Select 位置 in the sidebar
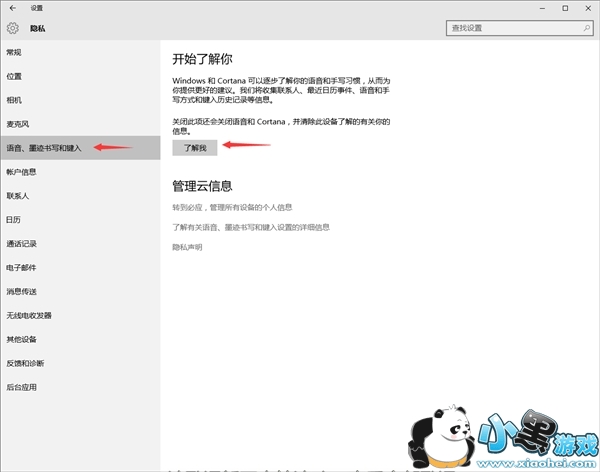Image resolution: width=600 pixels, height=472 pixels. [14, 76]
